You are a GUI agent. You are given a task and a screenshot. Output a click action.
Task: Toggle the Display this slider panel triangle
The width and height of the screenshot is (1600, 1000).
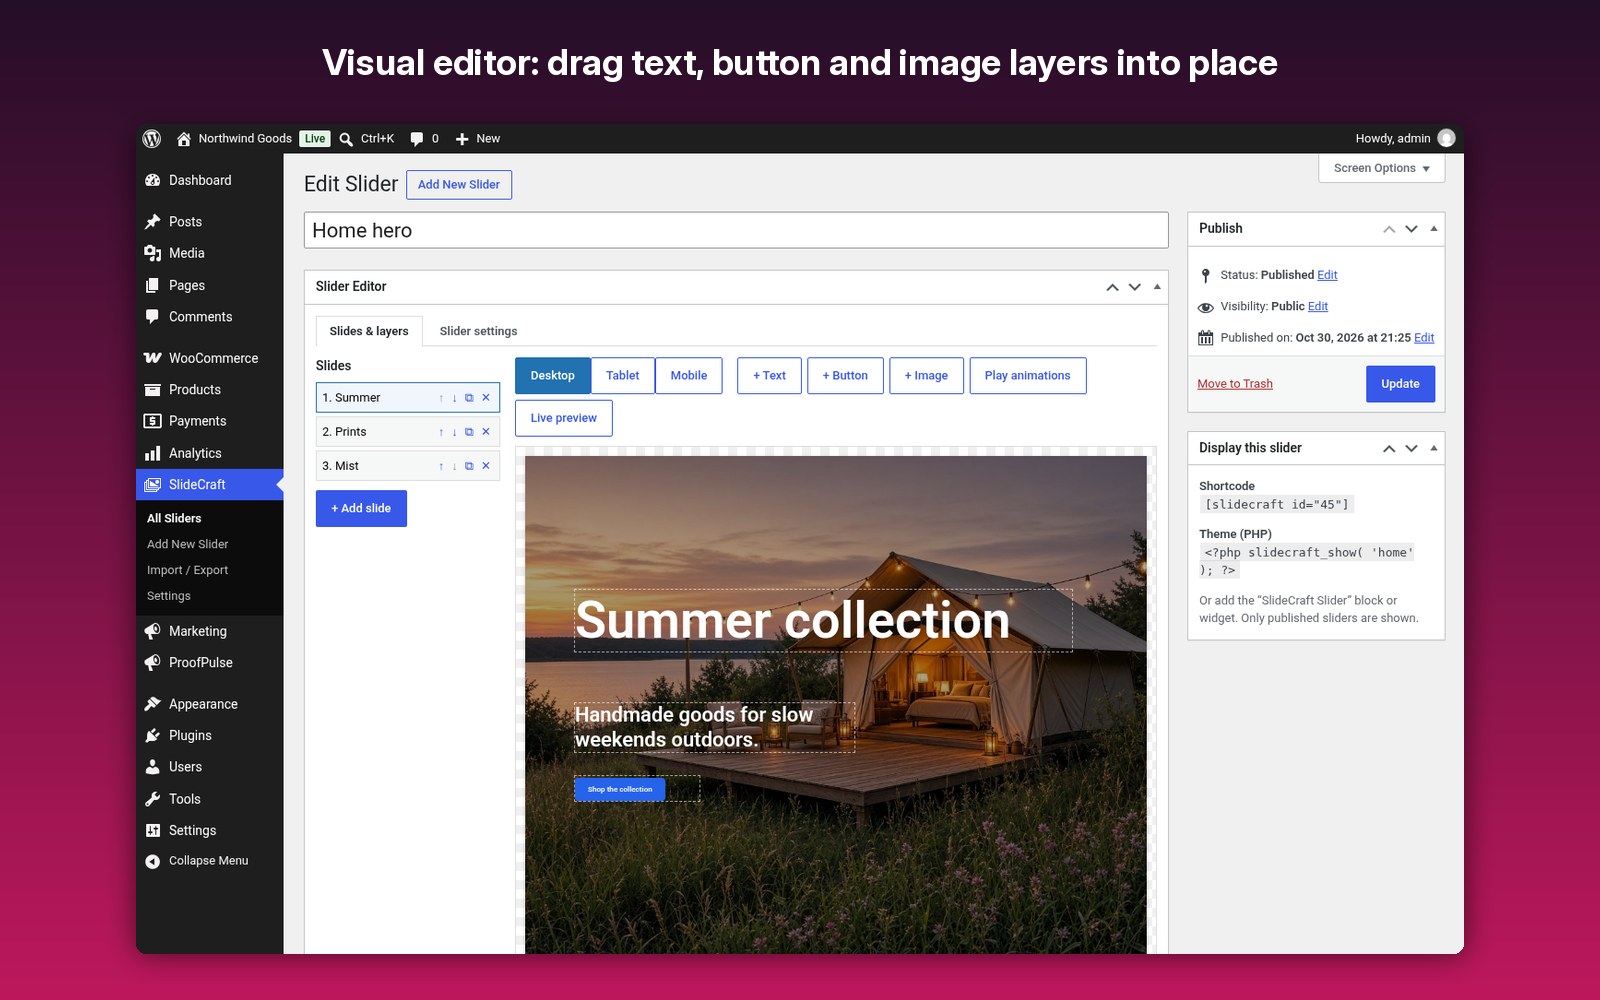[x=1434, y=448]
